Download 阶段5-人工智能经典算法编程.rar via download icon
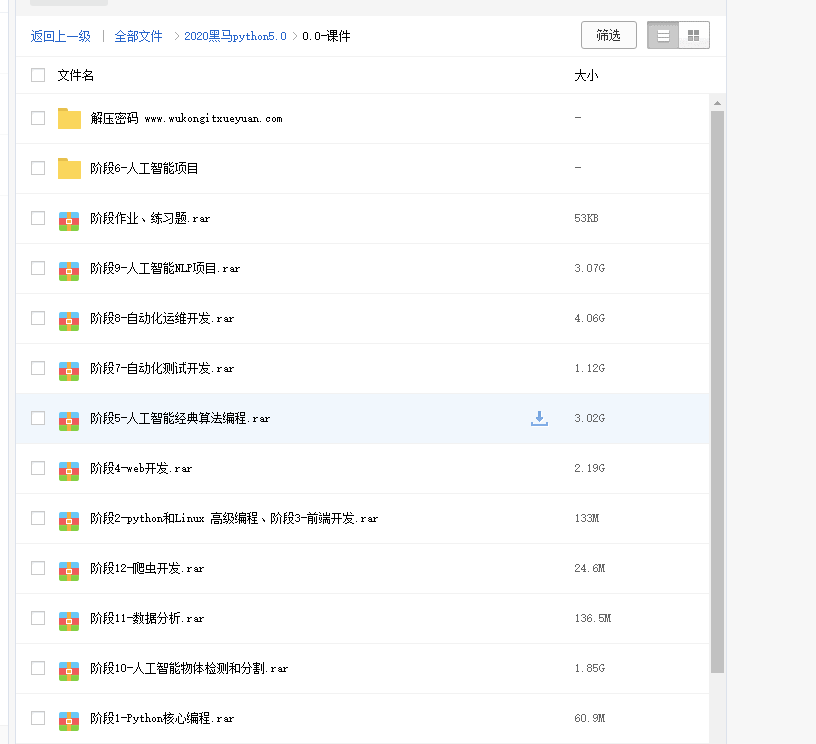This screenshot has width=816, height=744. click(x=539, y=418)
